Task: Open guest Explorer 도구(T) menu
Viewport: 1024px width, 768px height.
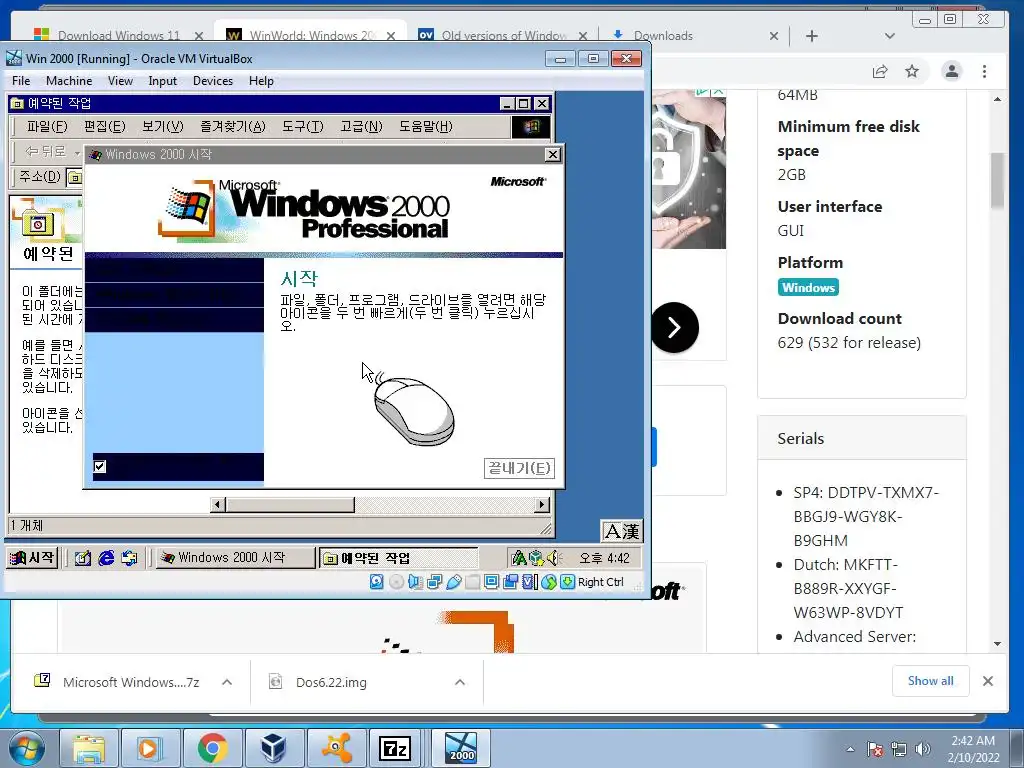Action: pyautogui.click(x=302, y=126)
